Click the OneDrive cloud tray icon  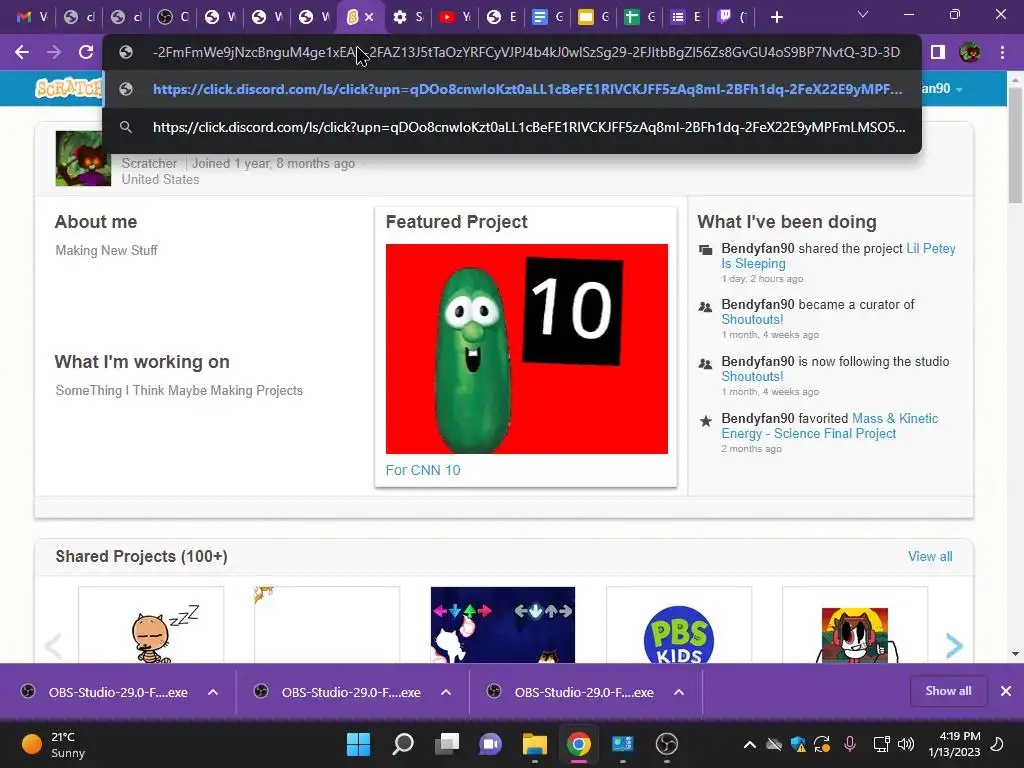point(774,744)
